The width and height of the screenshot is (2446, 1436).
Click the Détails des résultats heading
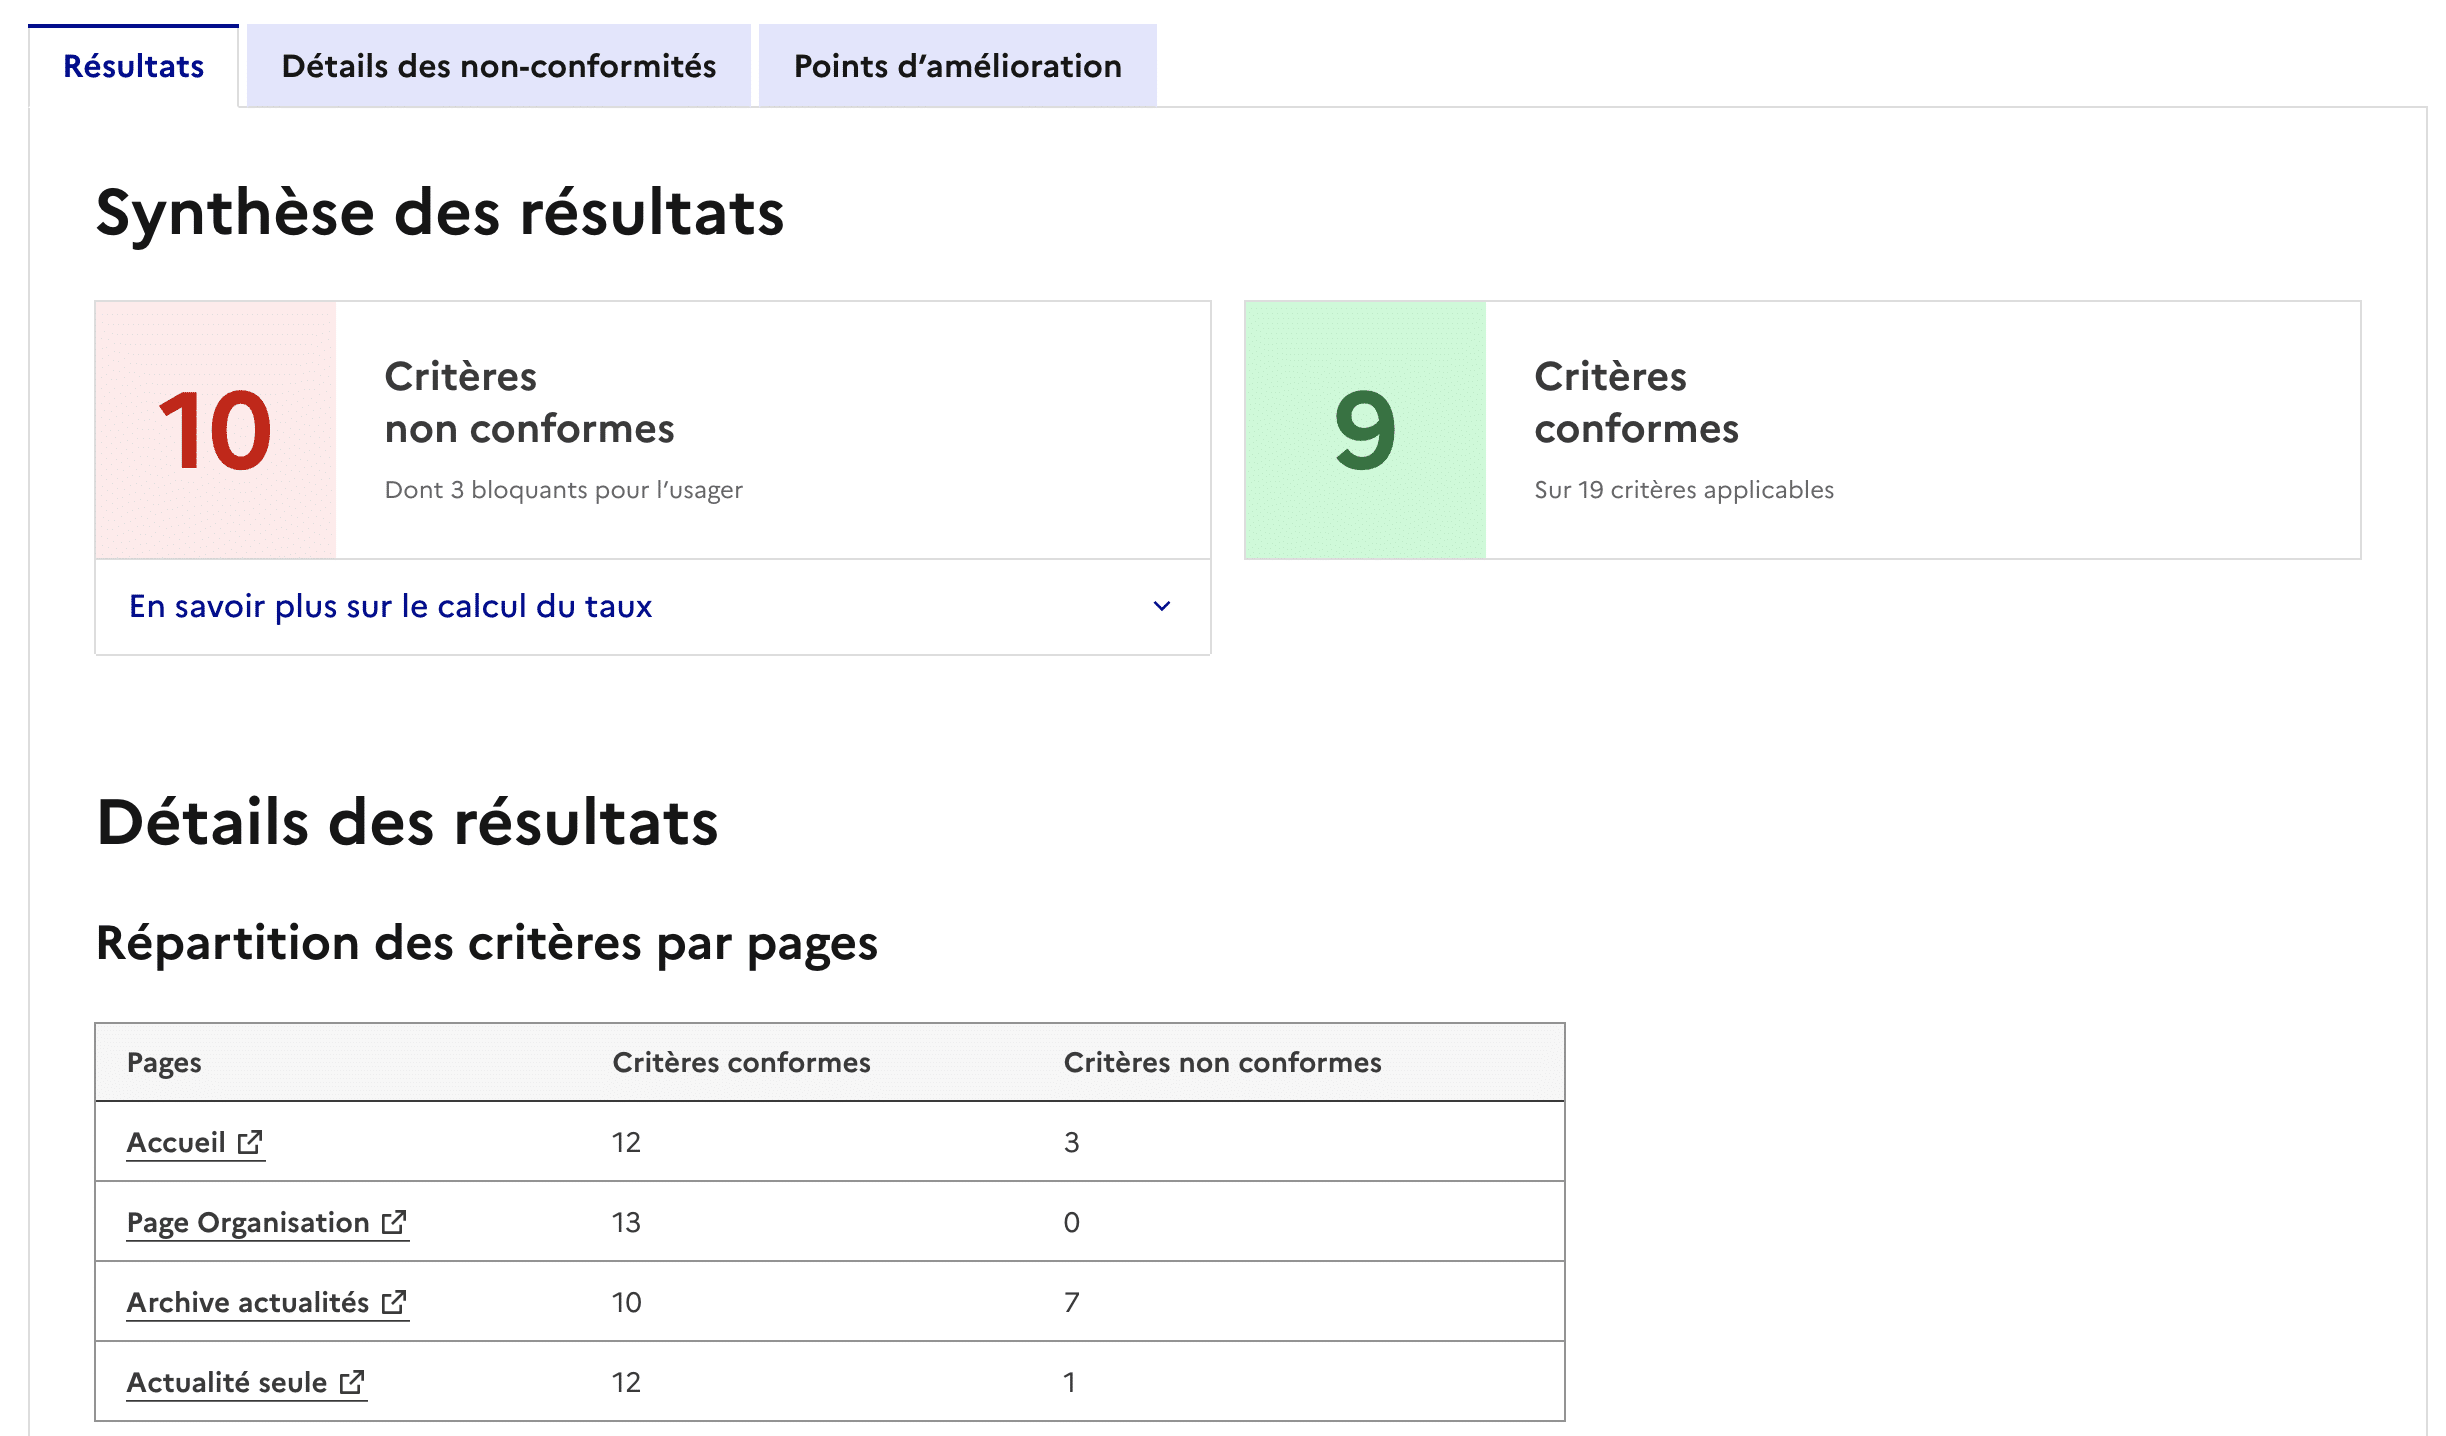[407, 823]
